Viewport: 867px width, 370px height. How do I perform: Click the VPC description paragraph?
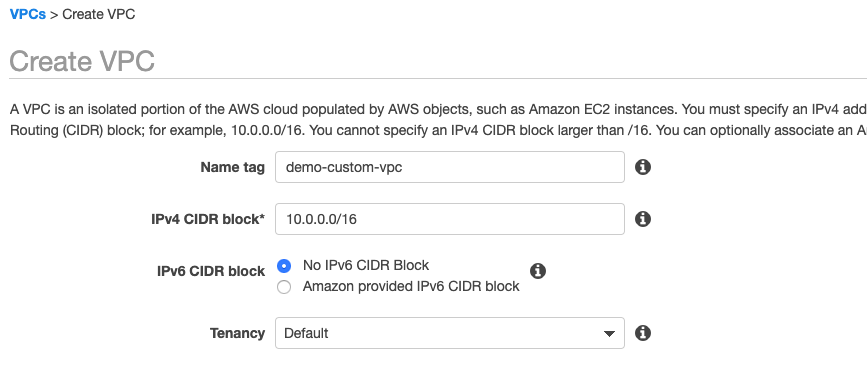point(438,120)
